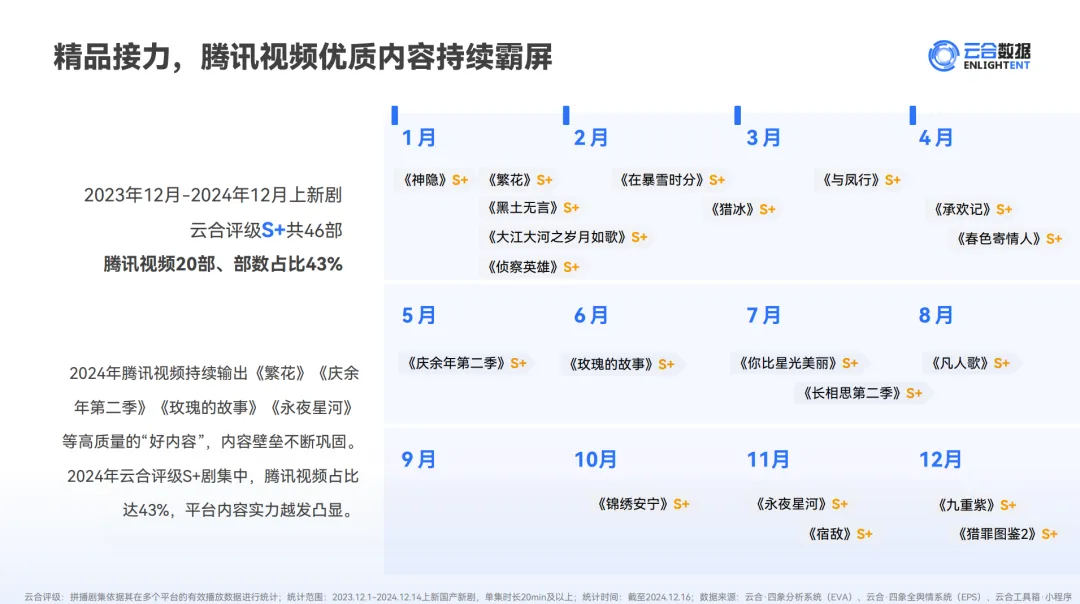
Task: Click the 《永夜星河》 S+ label under 11月
Action: (800, 504)
